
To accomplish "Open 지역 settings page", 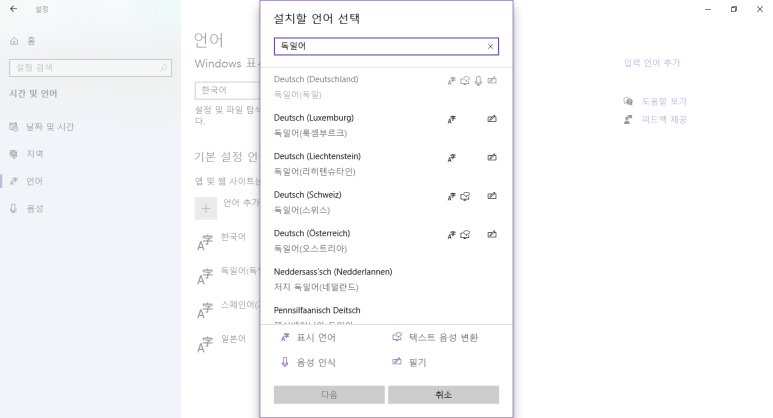I will [90, 154].
